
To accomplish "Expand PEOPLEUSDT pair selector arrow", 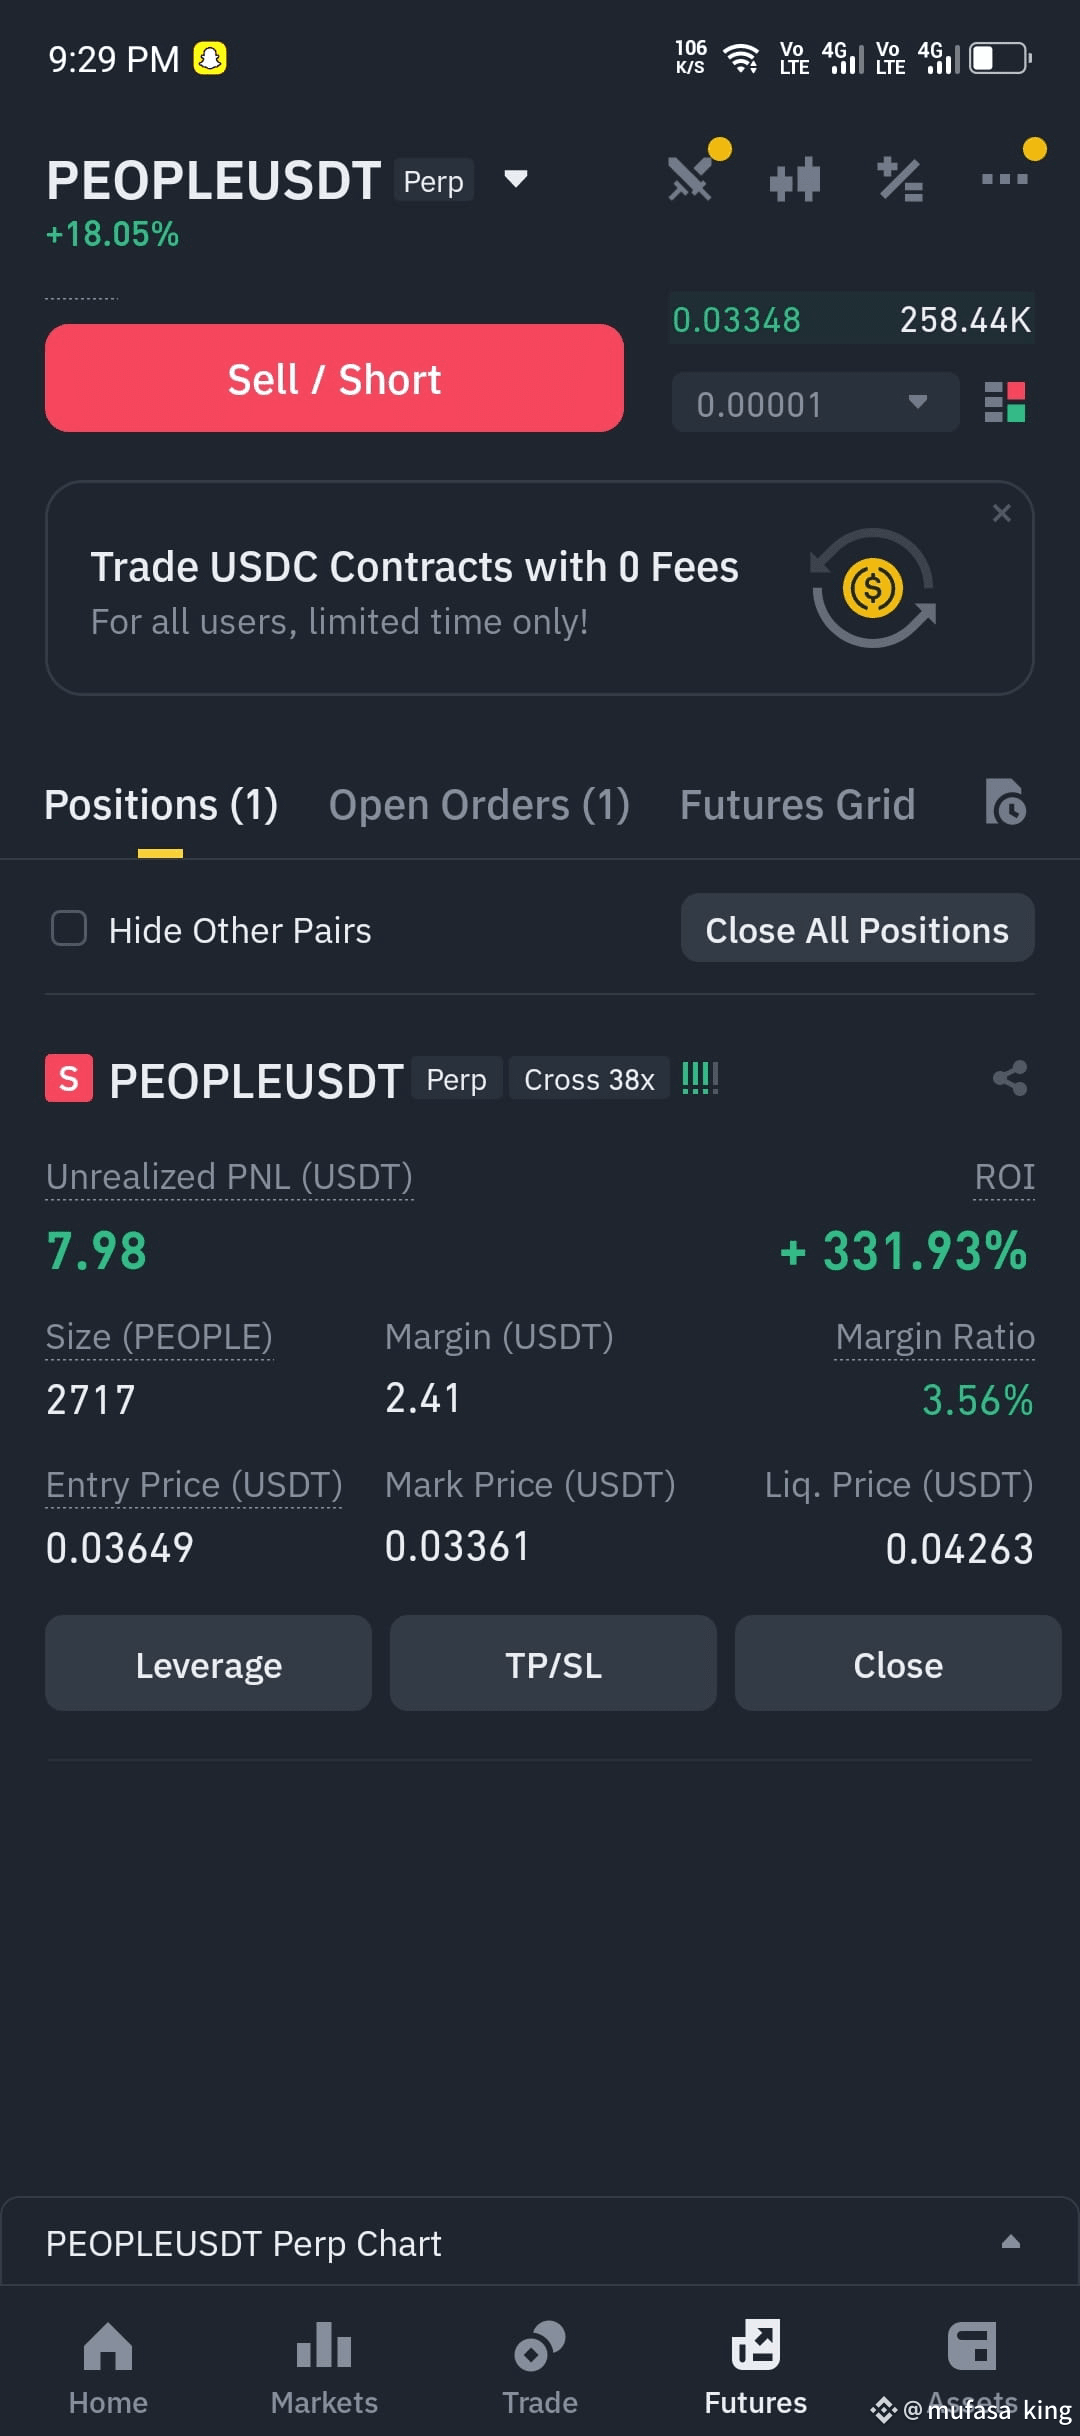I will (x=516, y=179).
